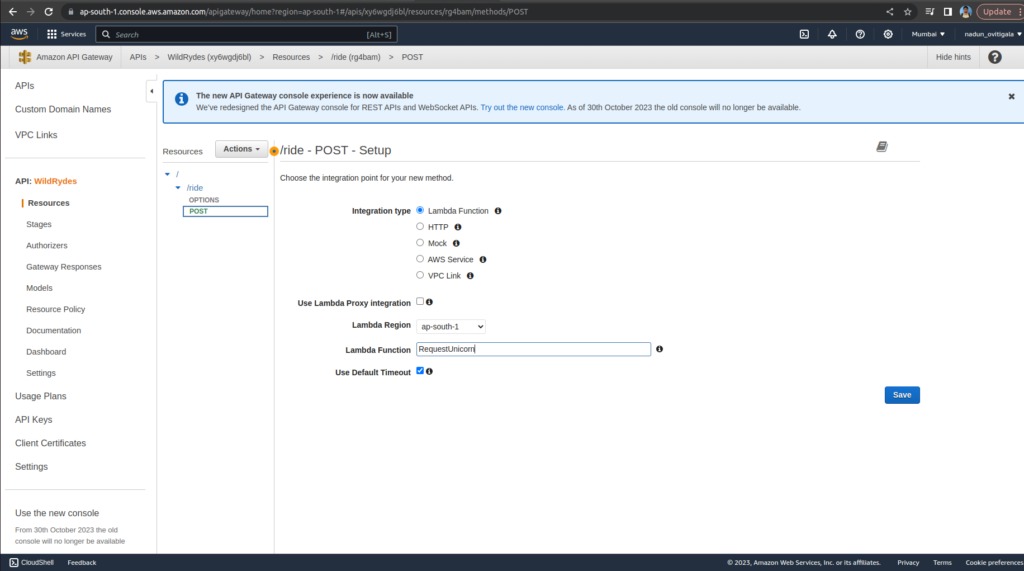Click the large help question mark icon
Viewport: 1024px width, 571px height.
(x=995, y=57)
